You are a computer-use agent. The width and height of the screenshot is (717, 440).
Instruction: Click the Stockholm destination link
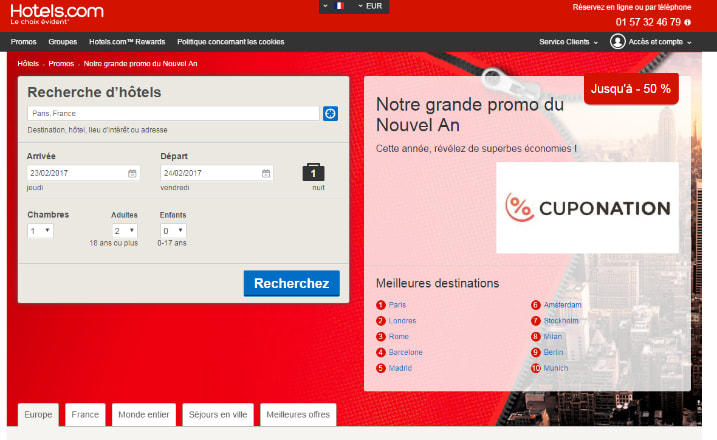(561, 321)
